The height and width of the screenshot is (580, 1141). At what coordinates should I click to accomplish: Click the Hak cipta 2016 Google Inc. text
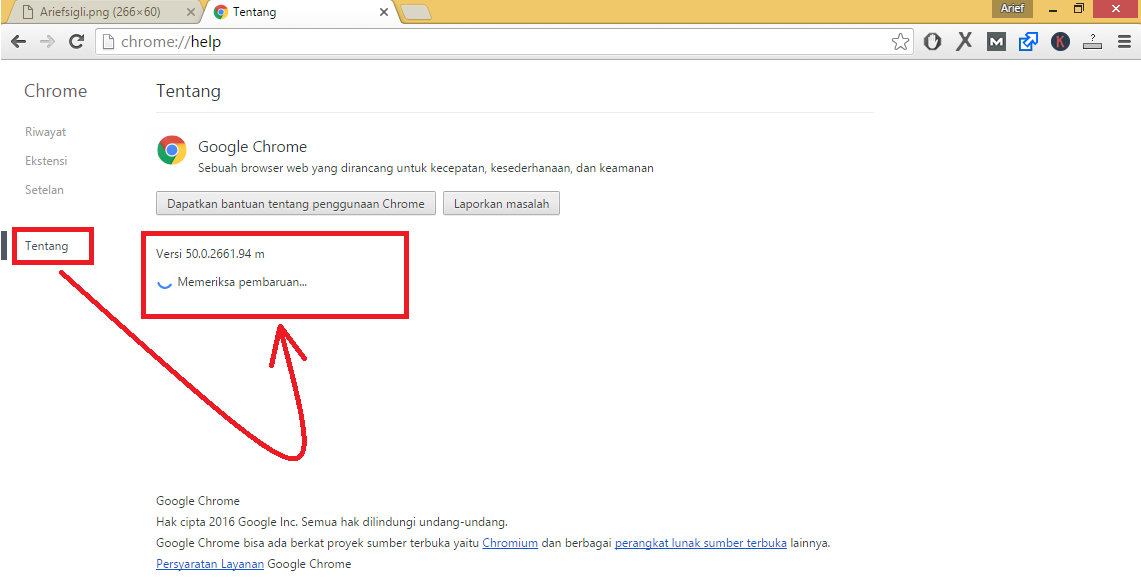[332, 522]
